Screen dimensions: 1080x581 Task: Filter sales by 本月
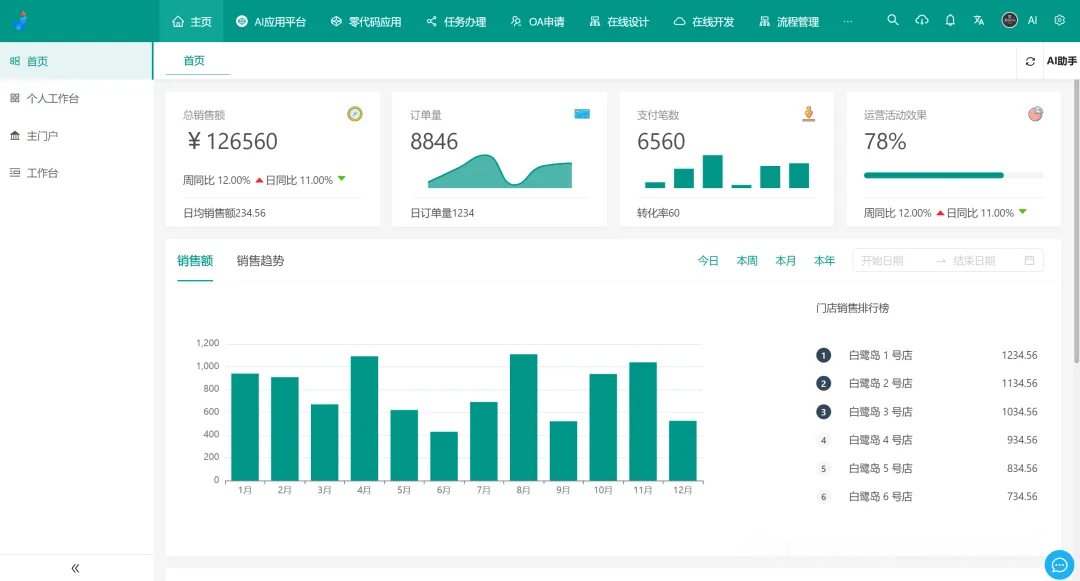point(786,261)
